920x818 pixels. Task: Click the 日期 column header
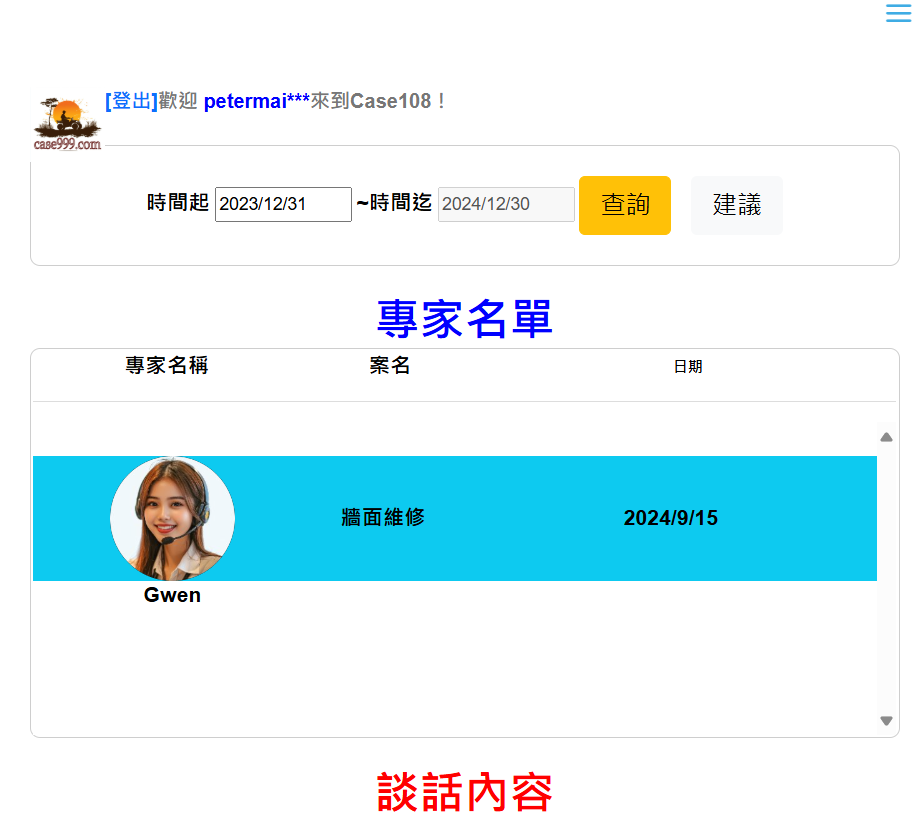click(688, 367)
